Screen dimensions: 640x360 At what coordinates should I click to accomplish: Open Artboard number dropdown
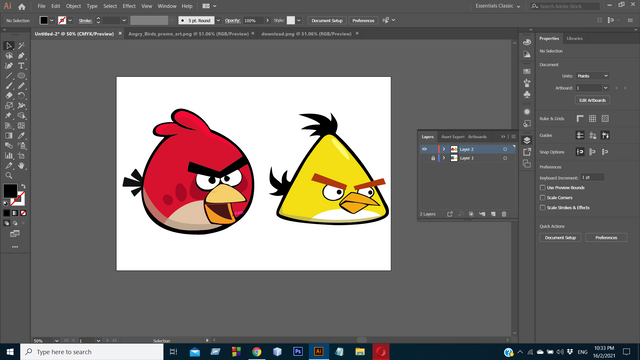pyautogui.click(x=606, y=88)
